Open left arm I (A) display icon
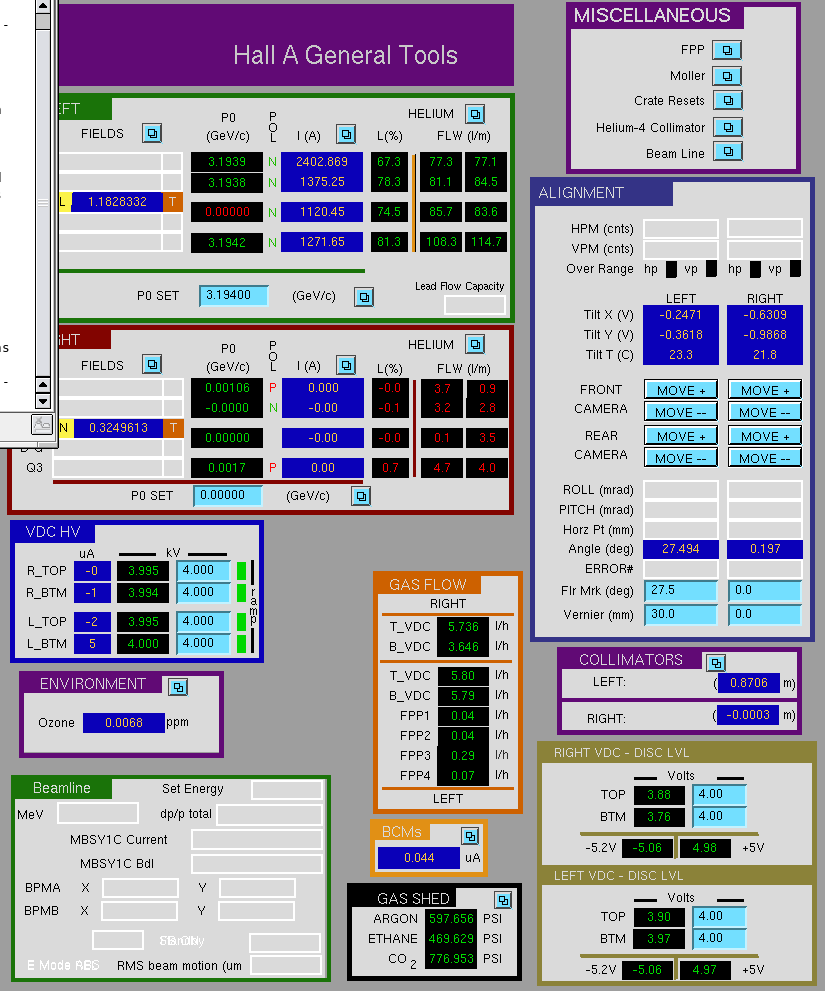 tap(346, 134)
